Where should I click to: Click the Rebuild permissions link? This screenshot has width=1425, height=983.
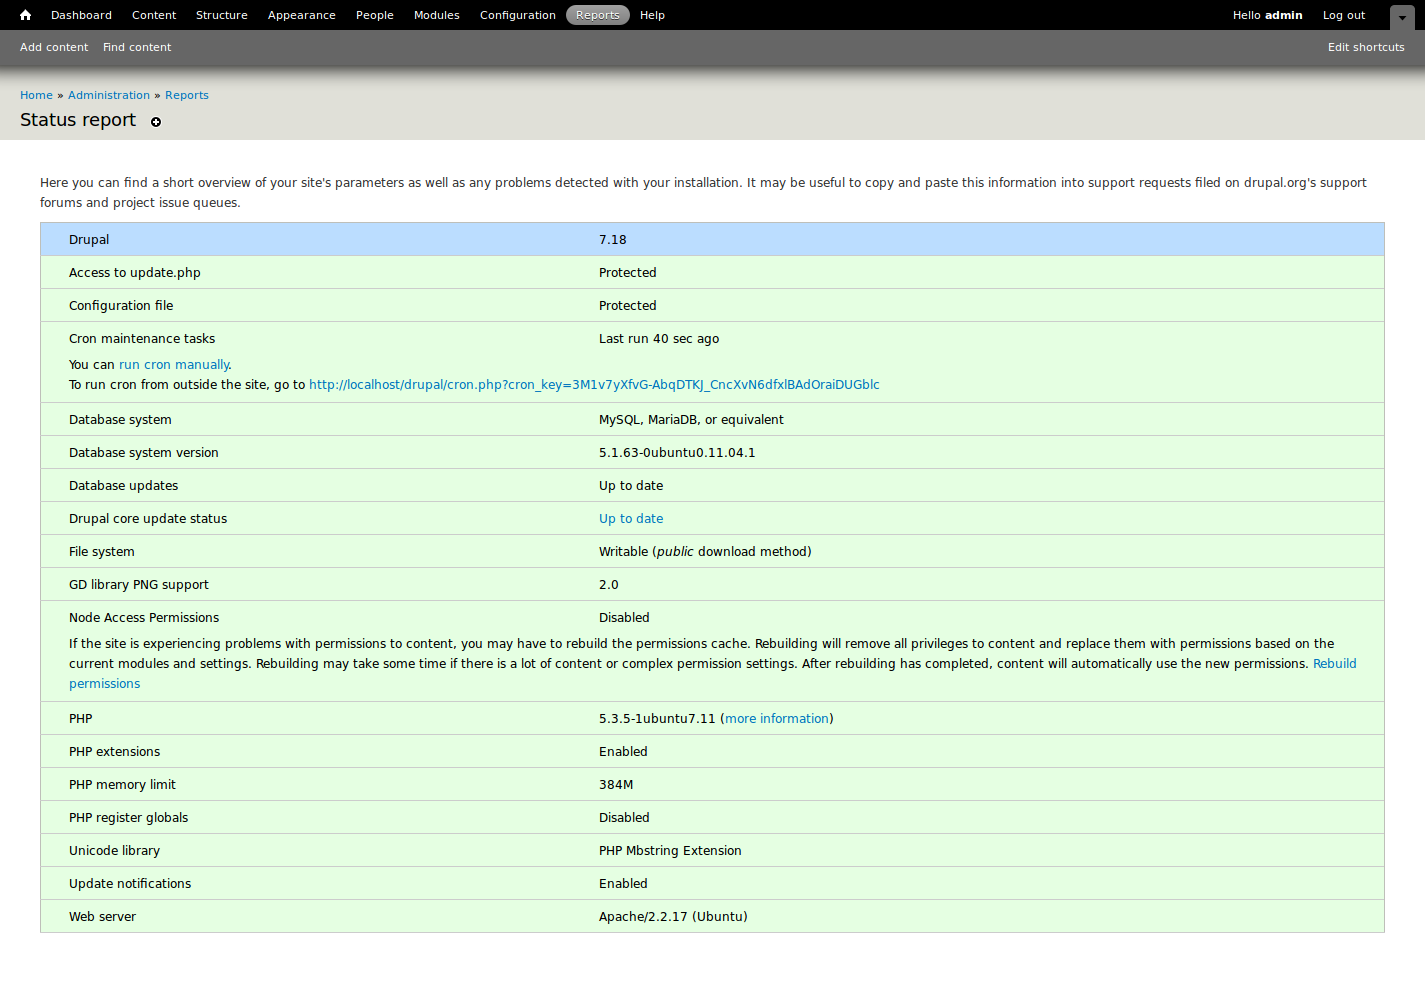tap(1336, 663)
